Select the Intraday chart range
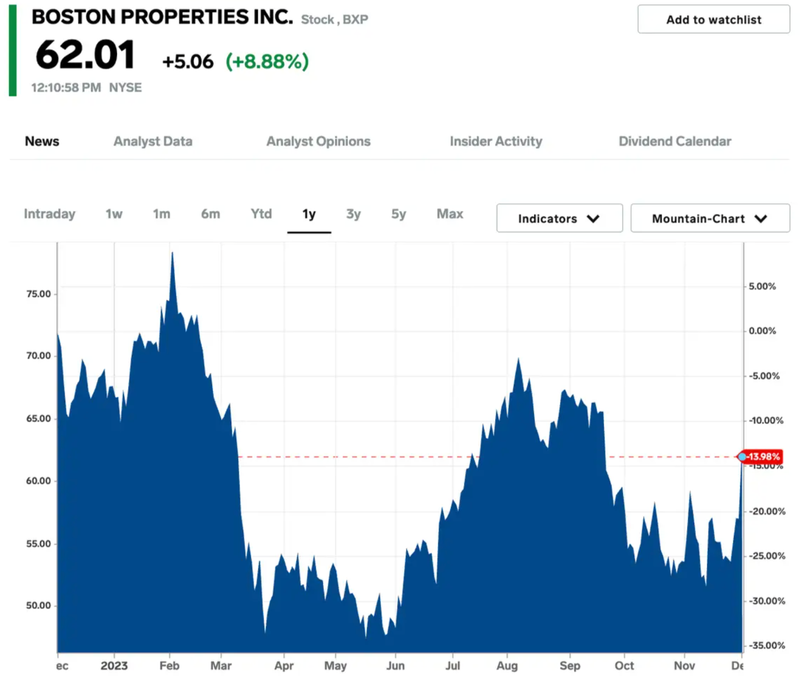Screen dimensions: 800x676 pyautogui.click(x=49, y=214)
